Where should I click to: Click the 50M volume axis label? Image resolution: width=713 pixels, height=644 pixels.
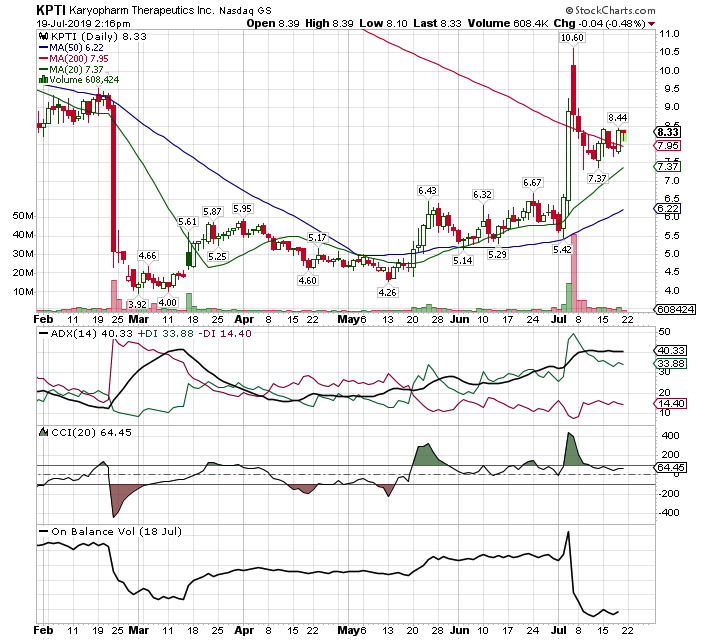23,216
